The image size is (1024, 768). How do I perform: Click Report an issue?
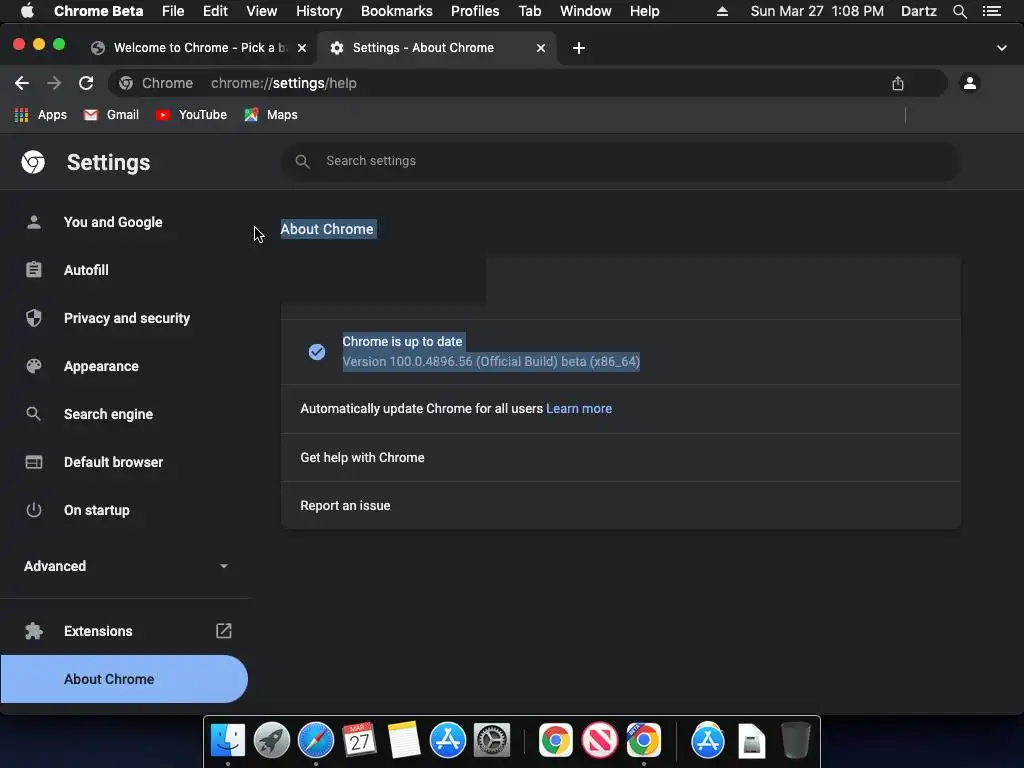[620, 505]
